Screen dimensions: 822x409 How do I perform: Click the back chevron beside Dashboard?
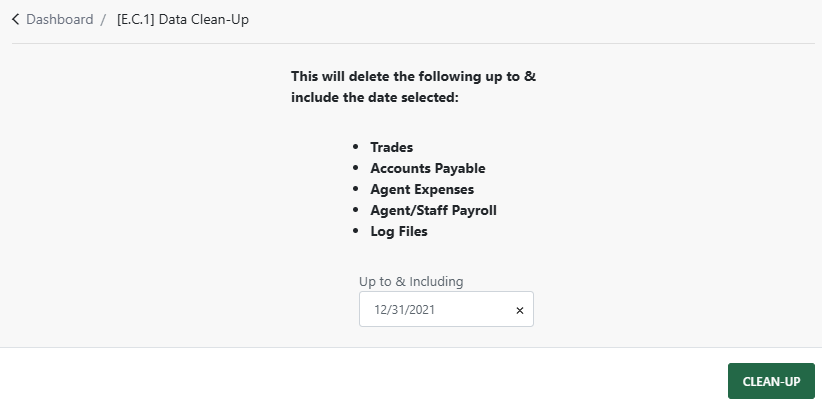tap(15, 19)
